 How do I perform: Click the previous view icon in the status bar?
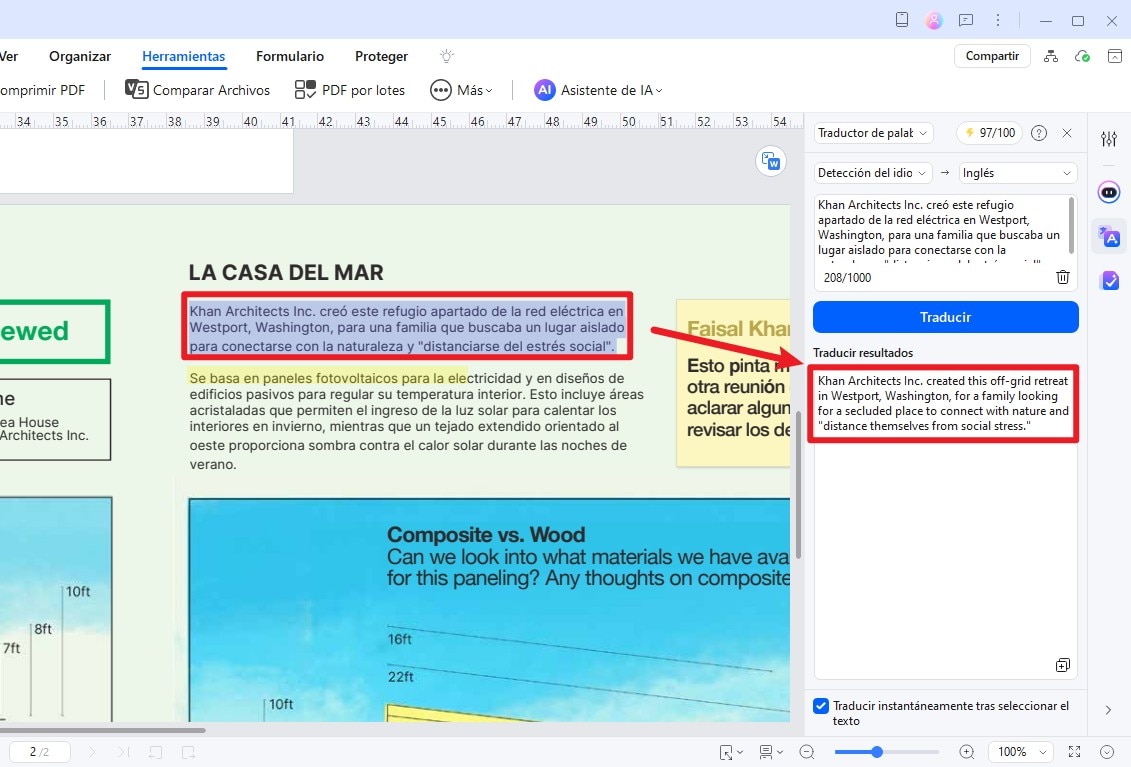coord(155,752)
